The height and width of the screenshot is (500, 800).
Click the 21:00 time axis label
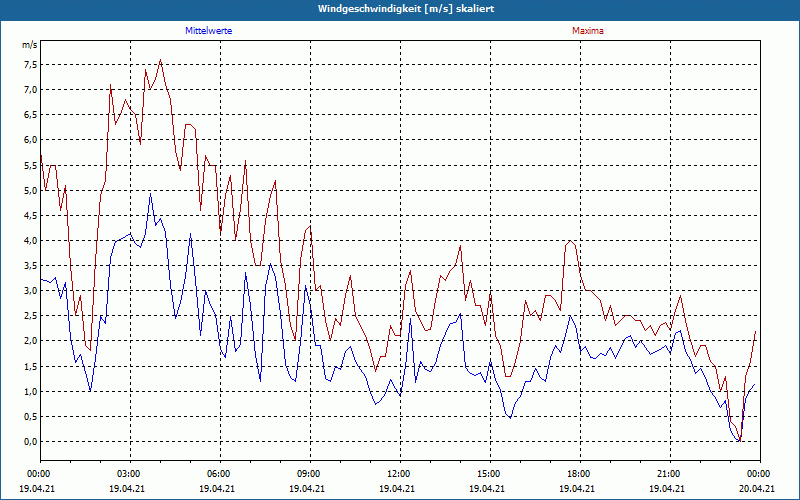[667, 474]
